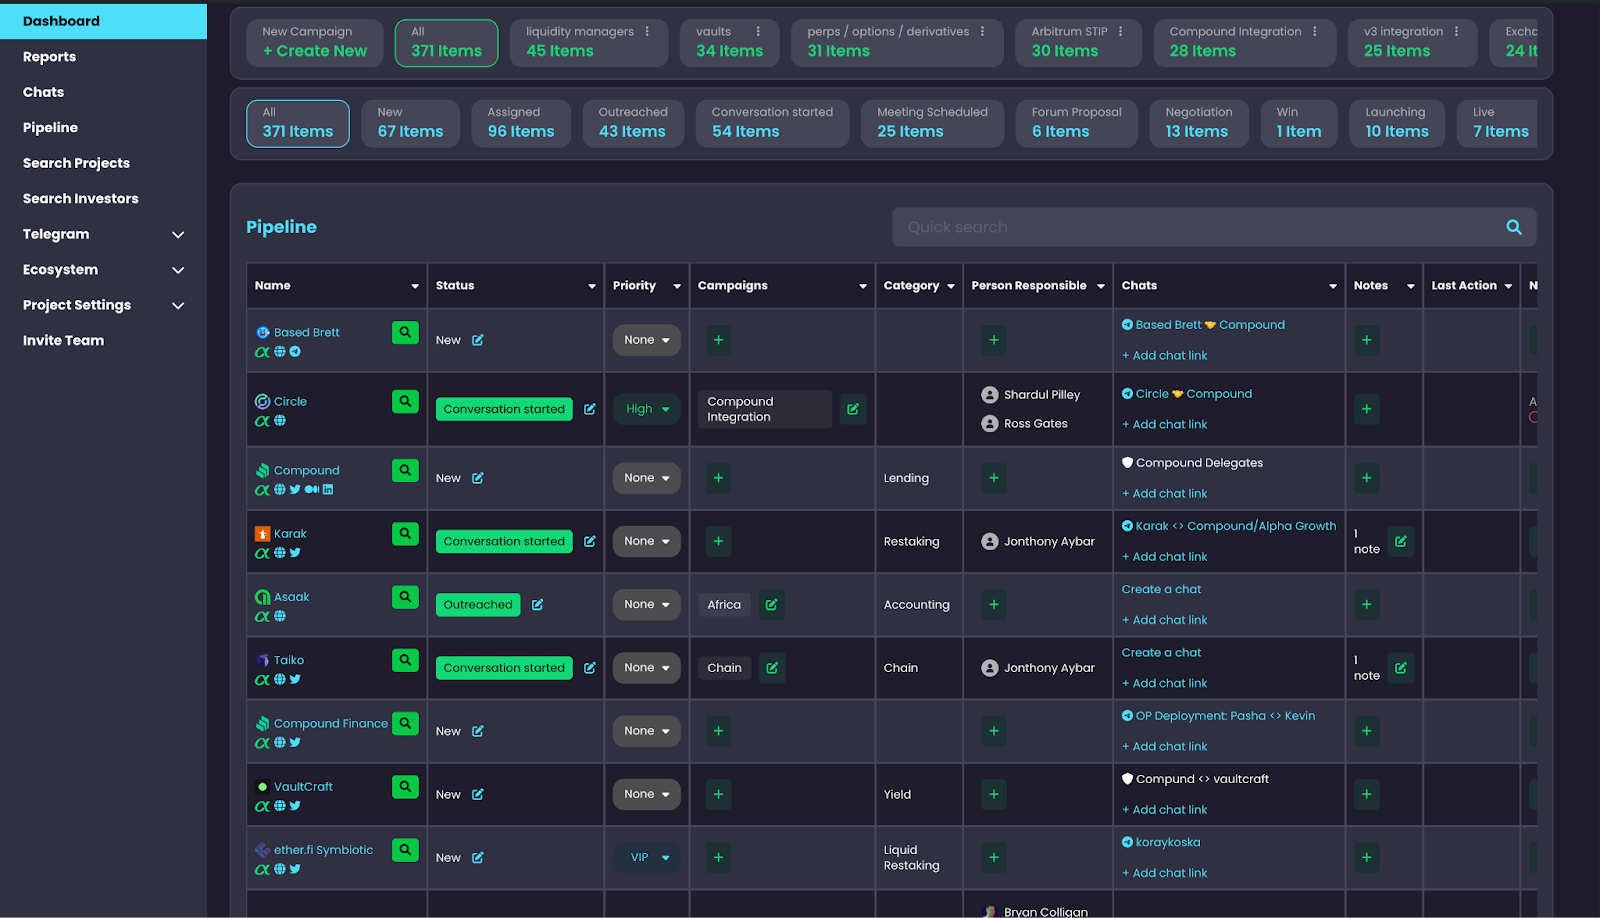Open green search button for Based Brett

405,332
